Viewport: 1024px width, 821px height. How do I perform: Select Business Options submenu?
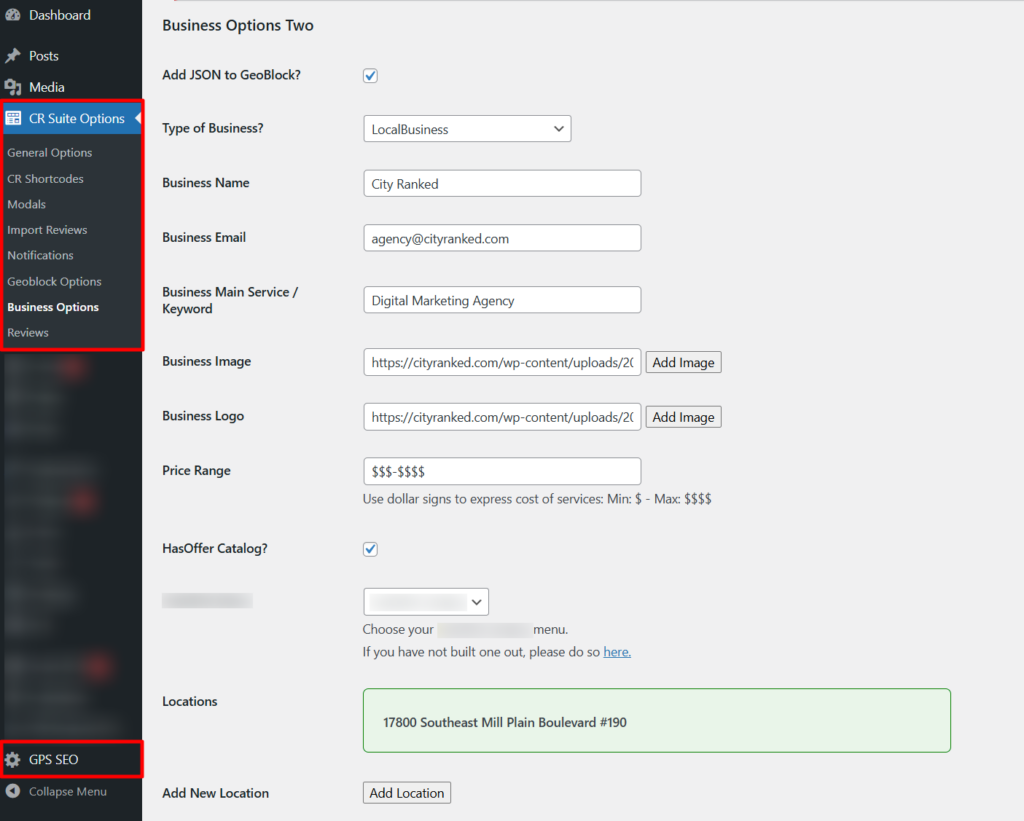click(53, 307)
